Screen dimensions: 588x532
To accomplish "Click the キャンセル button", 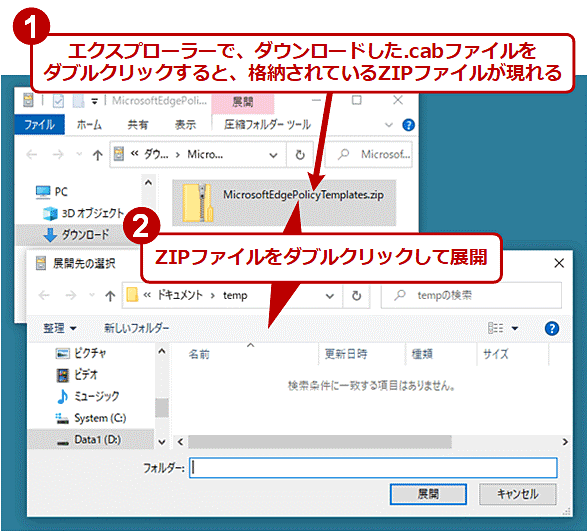I will [x=518, y=494].
